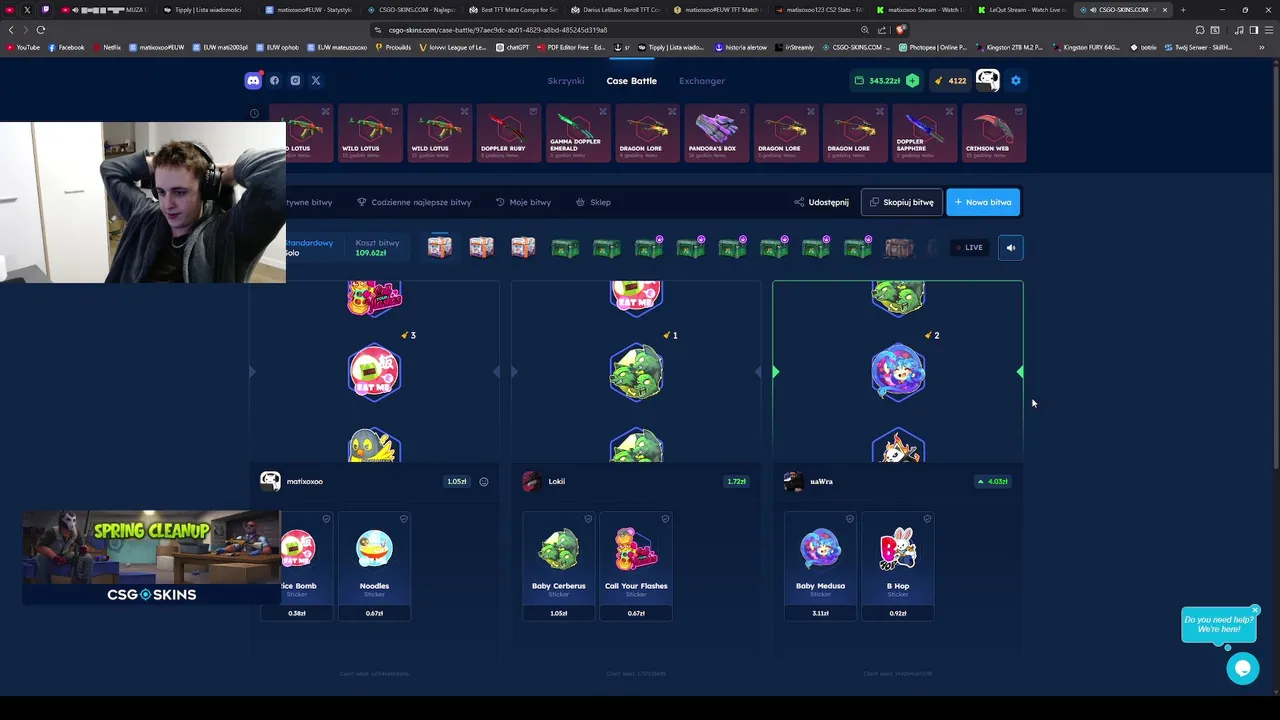
Task: Open the Instagram social icon
Action: [295, 81]
